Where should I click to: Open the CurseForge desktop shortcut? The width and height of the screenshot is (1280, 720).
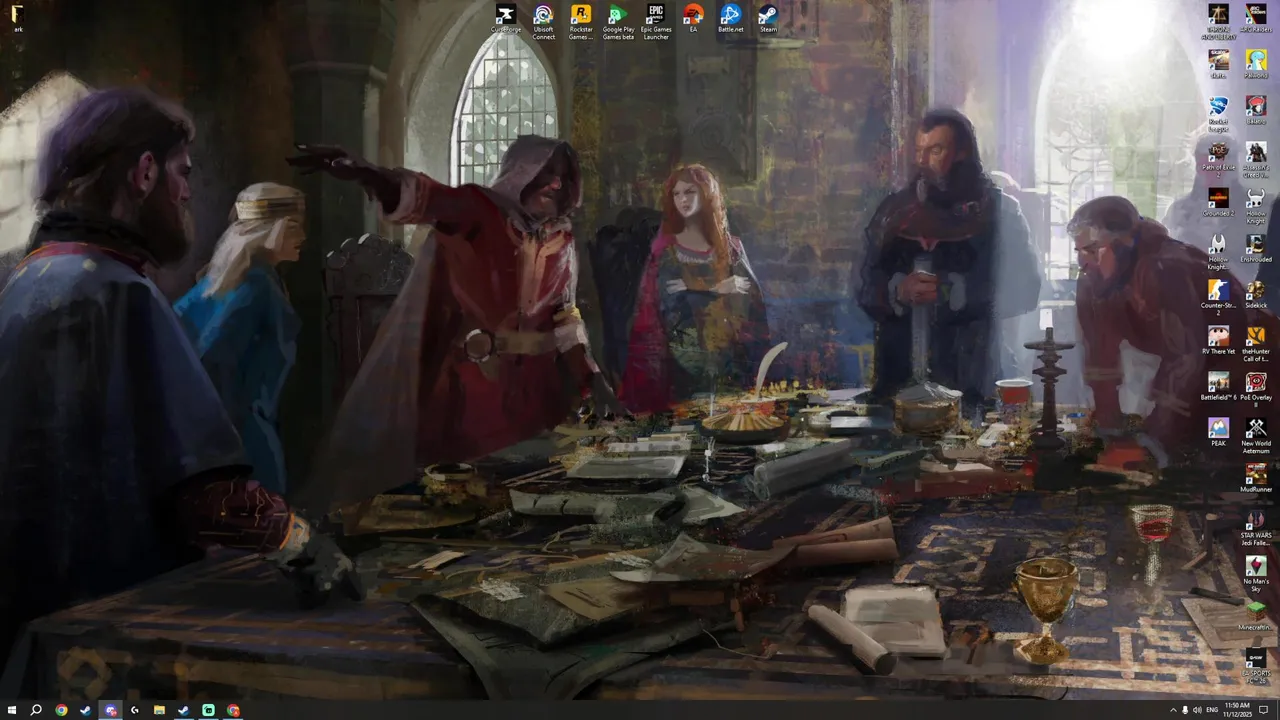point(506,19)
